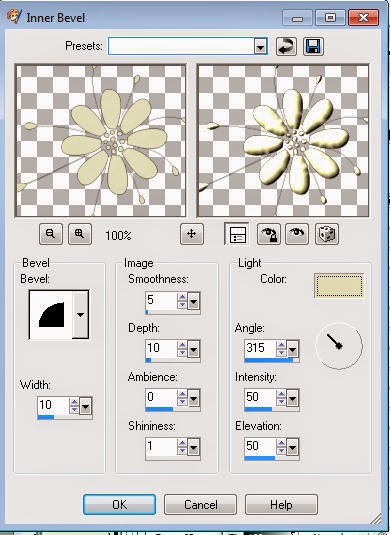390x535 pixels.
Task: Click the zoom out magnifier icon
Action: click(x=51, y=234)
